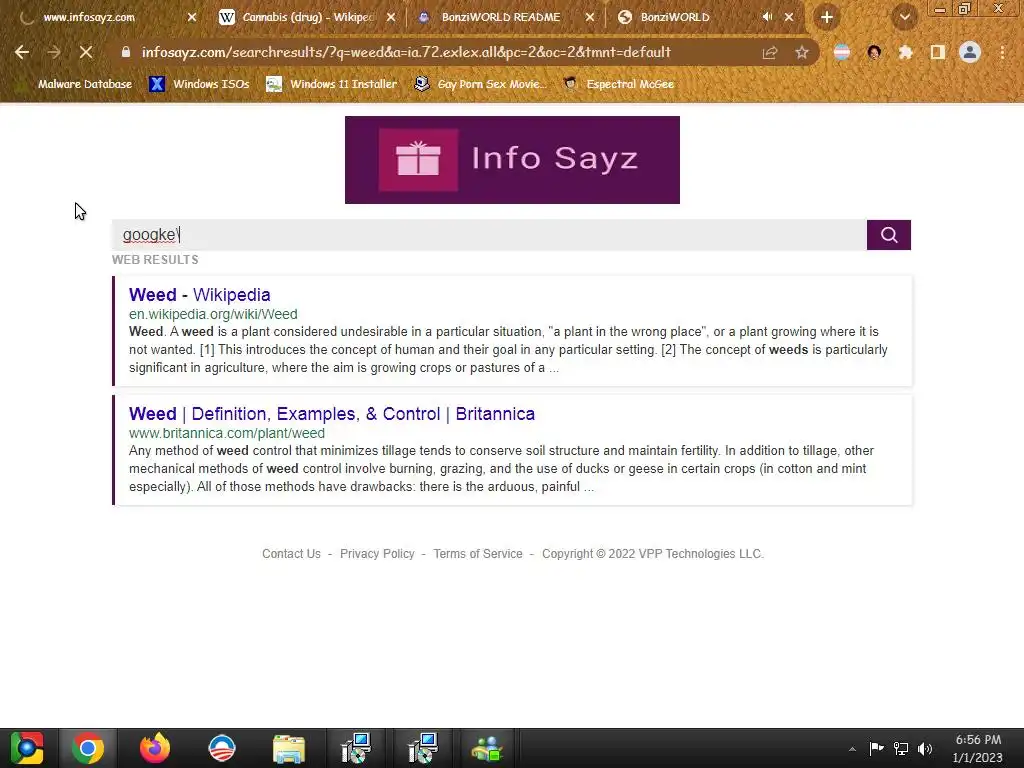Image resolution: width=1024 pixels, height=768 pixels.
Task: Click the people messenger taskbar icon
Action: pos(487,749)
